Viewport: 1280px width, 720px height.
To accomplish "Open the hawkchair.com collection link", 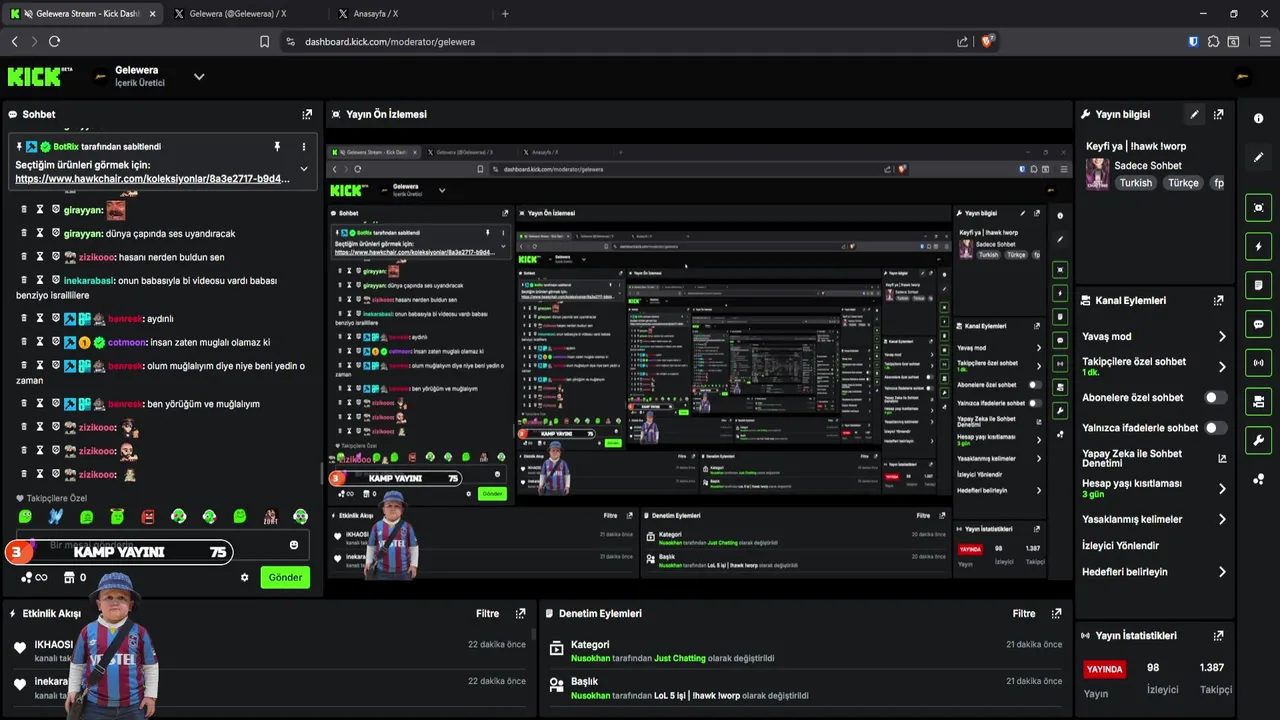I will click(x=153, y=179).
